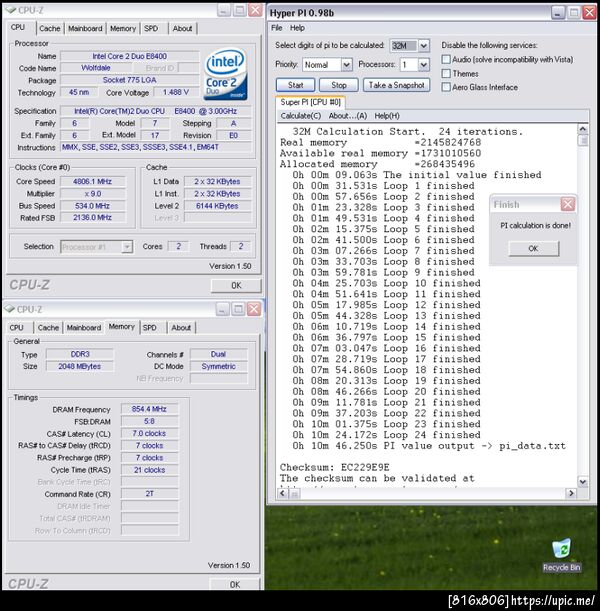The width and height of the screenshot is (600, 611).
Task: Click the Stop button in Hyper PI
Action: tap(339, 85)
